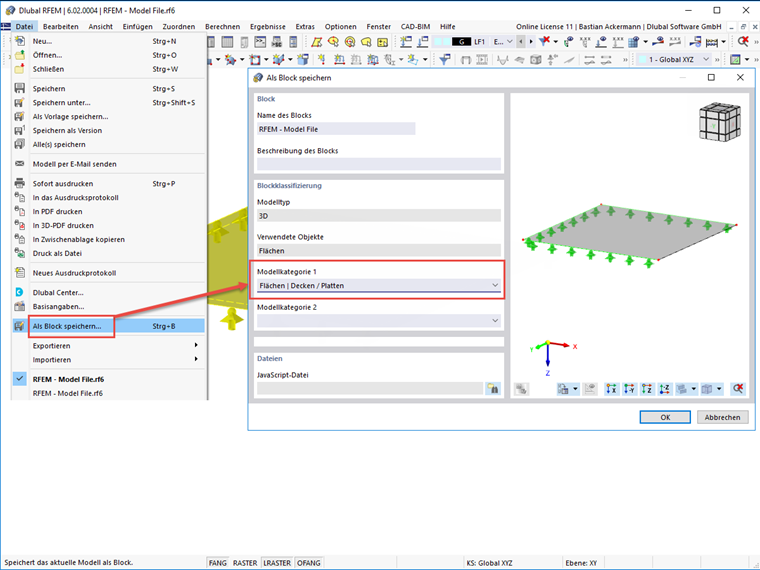The height and width of the screenshot is (570, 760).
Task: Click the Beschreibung des Blocks input field
Action: 379,164
